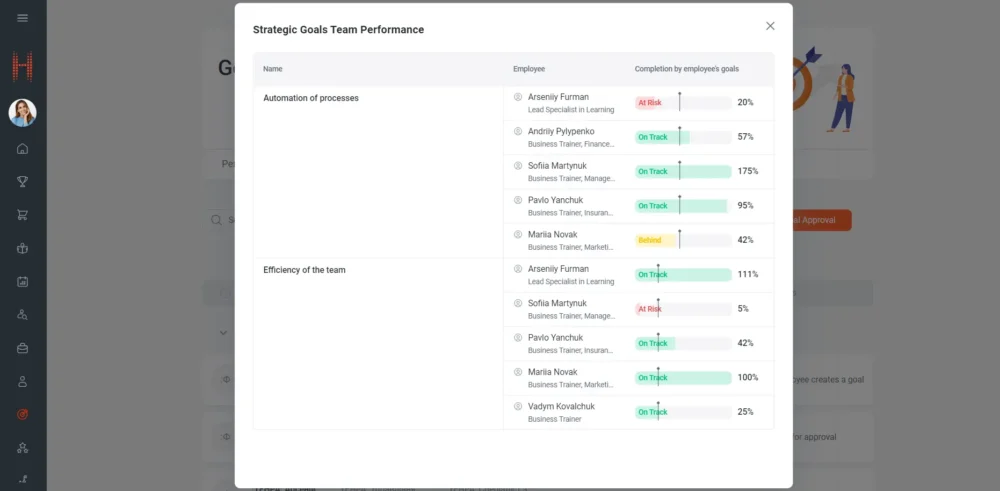Image resolution: width=1000 pixels, height=491 pixels.
Task: Open the calendar icon in sidebar
Action: (22, 282)
